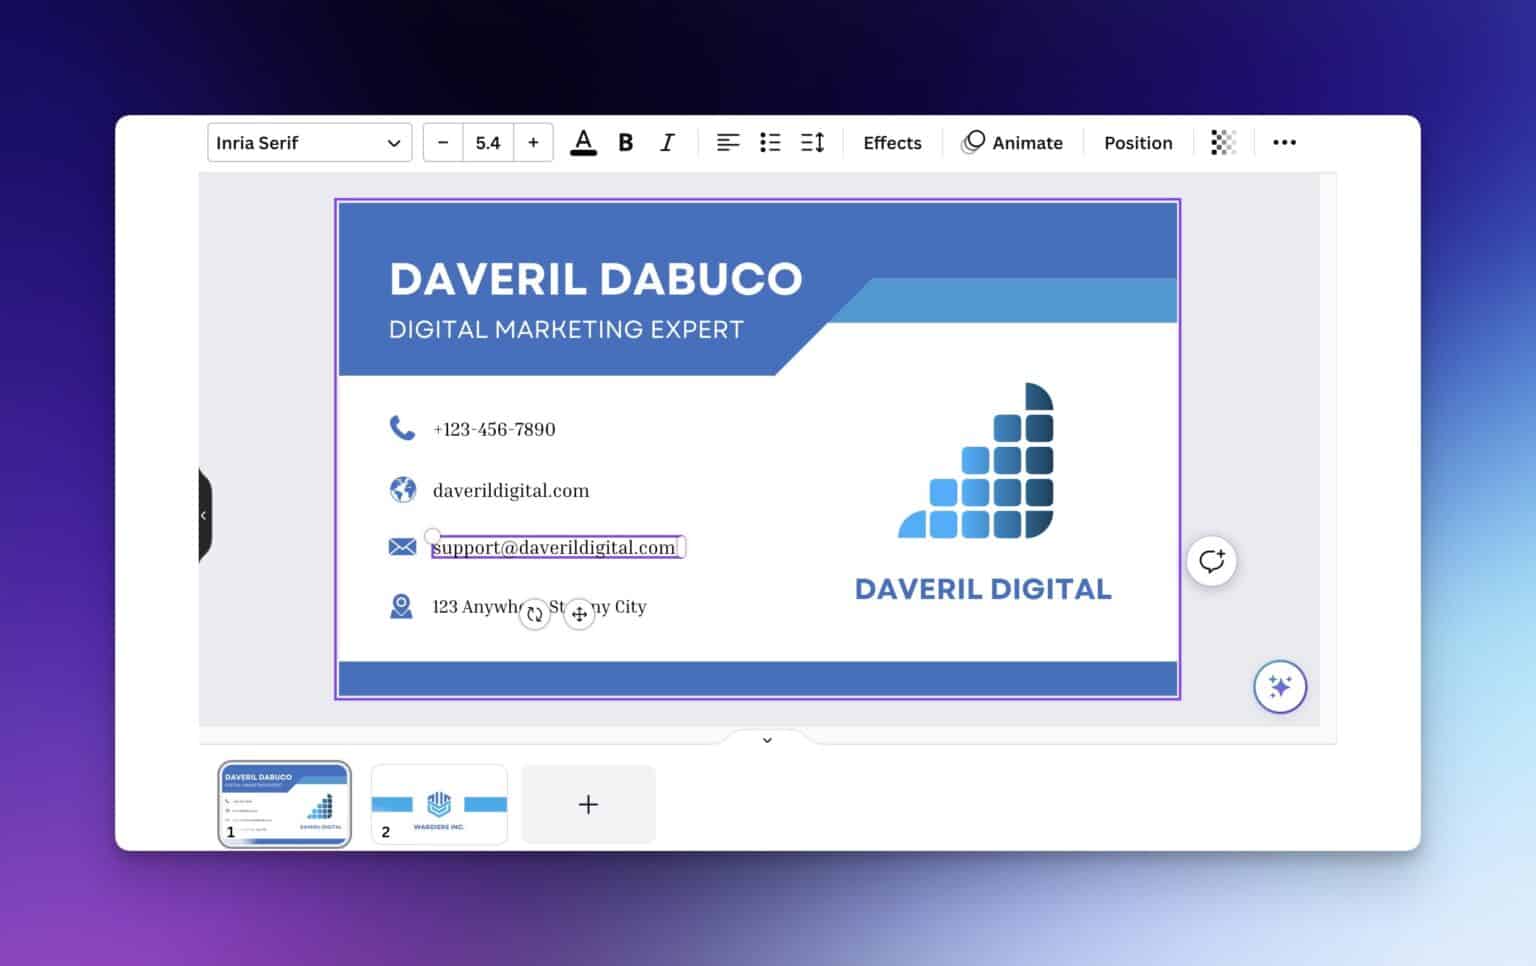Apply bold formatting to the email text
Screen dimensions: 1536x966
625,142
